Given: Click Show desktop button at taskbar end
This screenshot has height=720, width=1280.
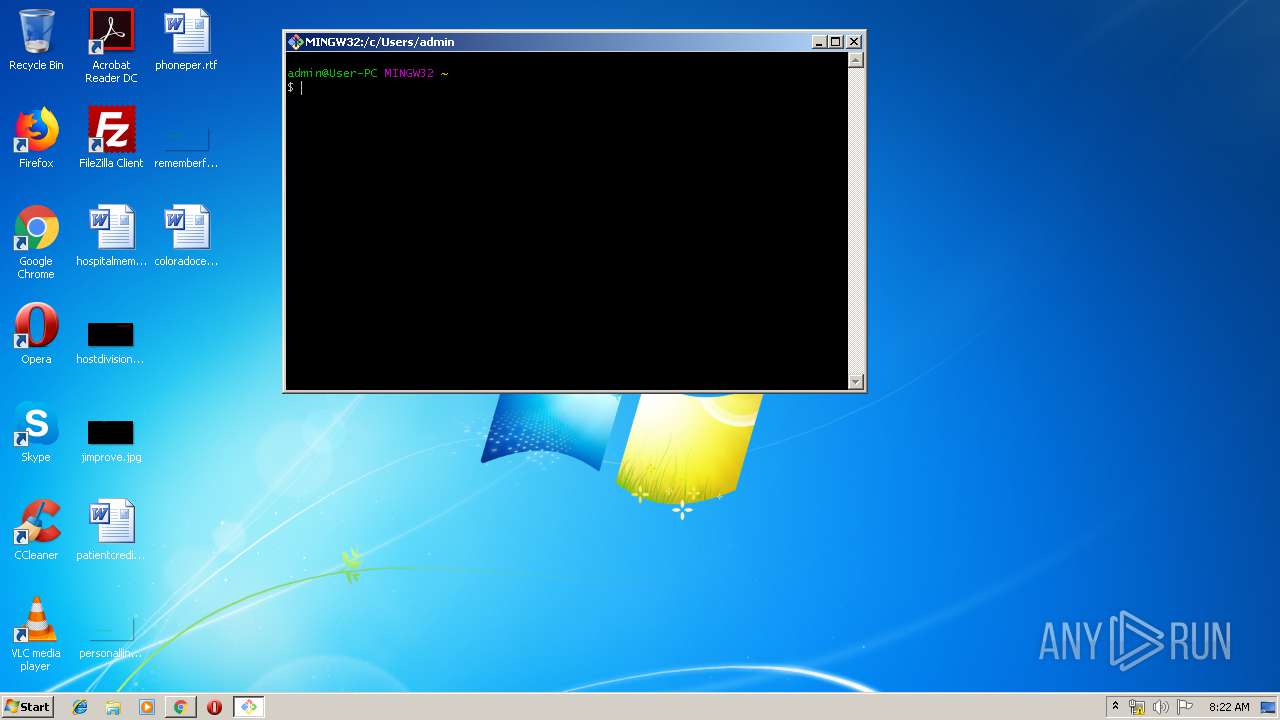Looking at the screenshot, I should [x=1269, y=707].
